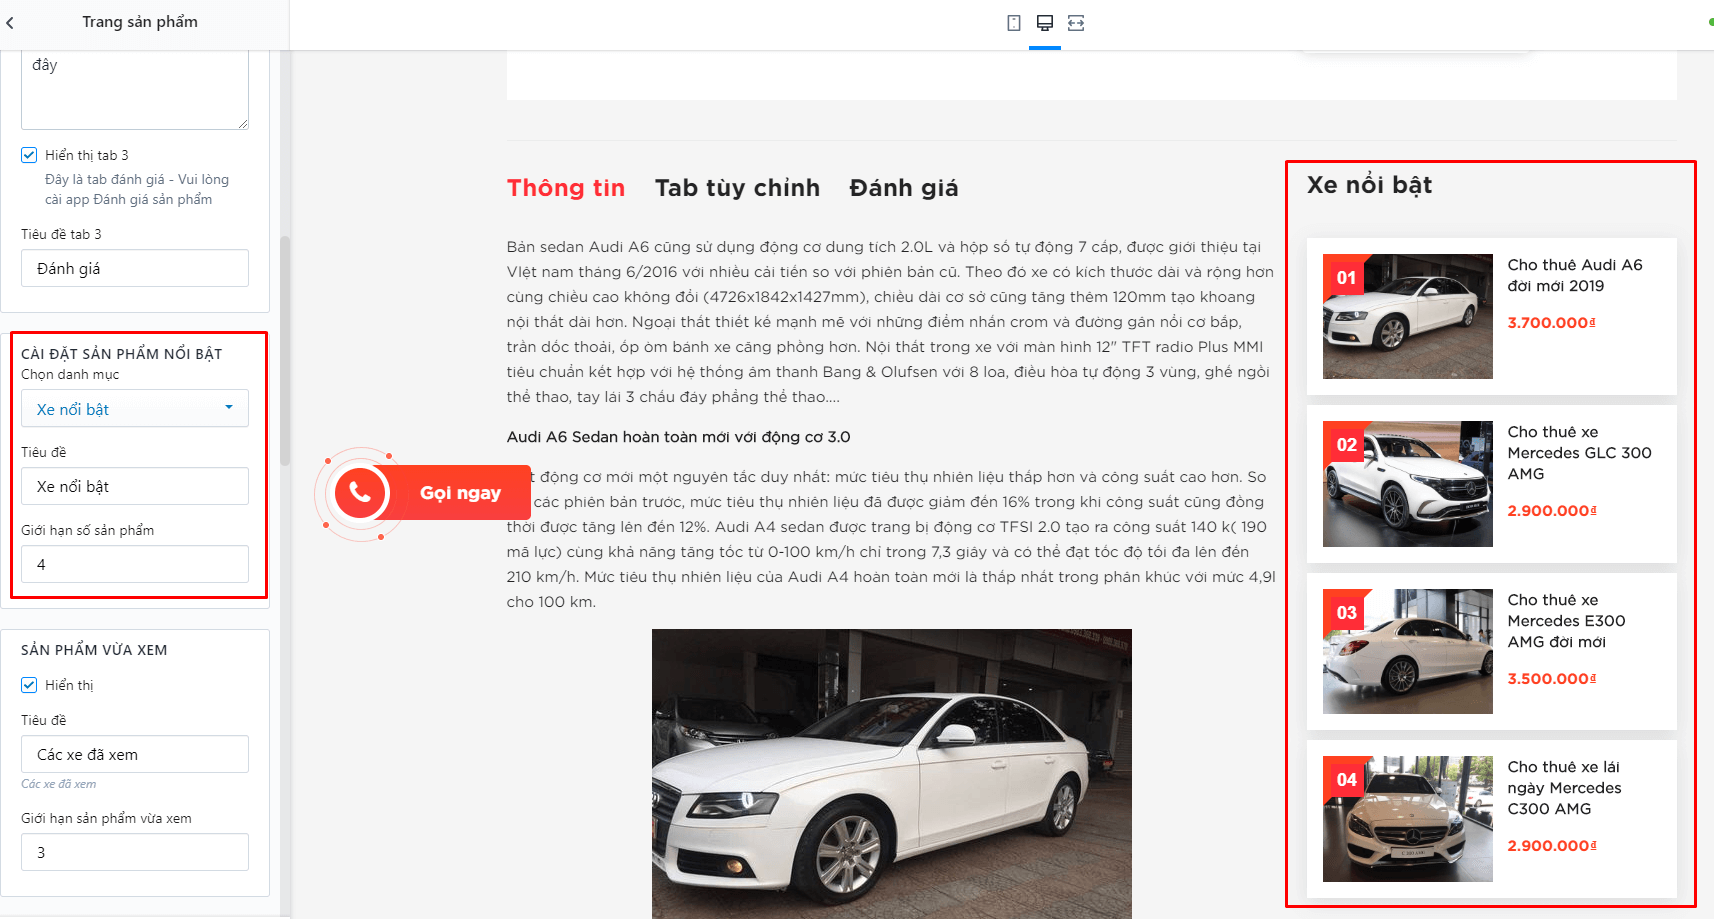Screen dimensions: 1714x919
Task: Focus the Giới hạn số sản phẩm field
Action: 135,564
